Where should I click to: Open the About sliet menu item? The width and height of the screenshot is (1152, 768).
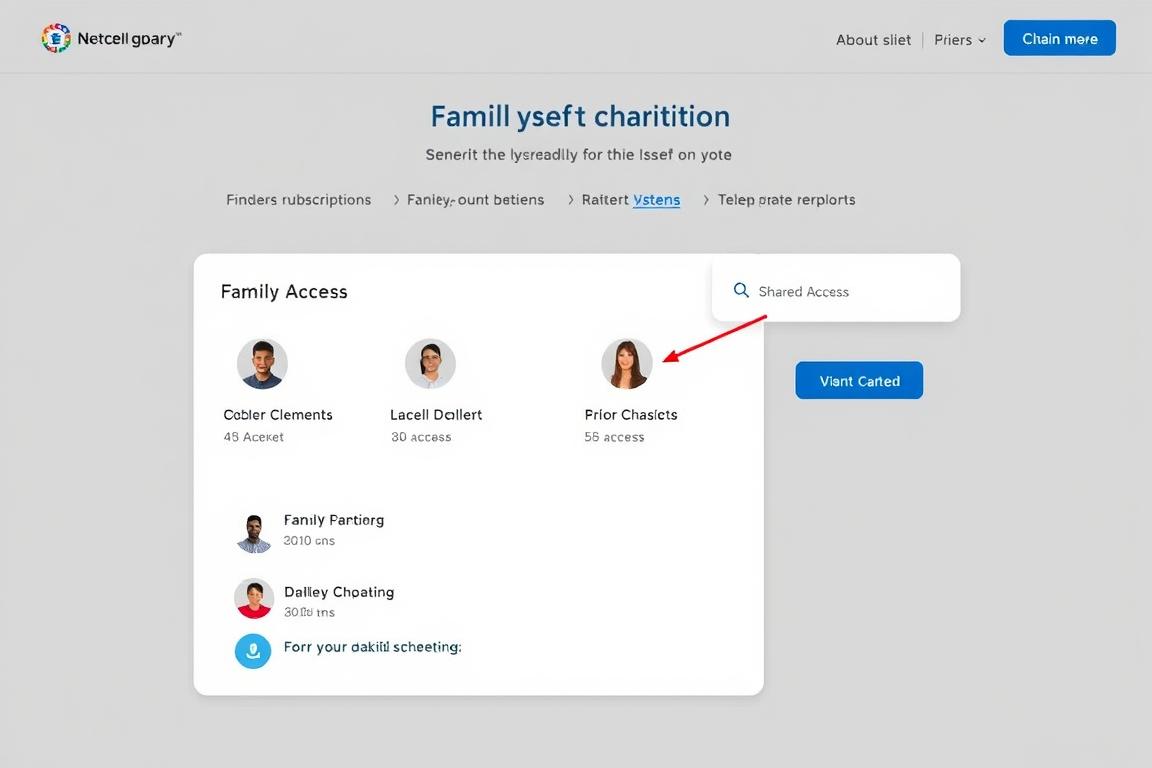click(x=873, y=40)
